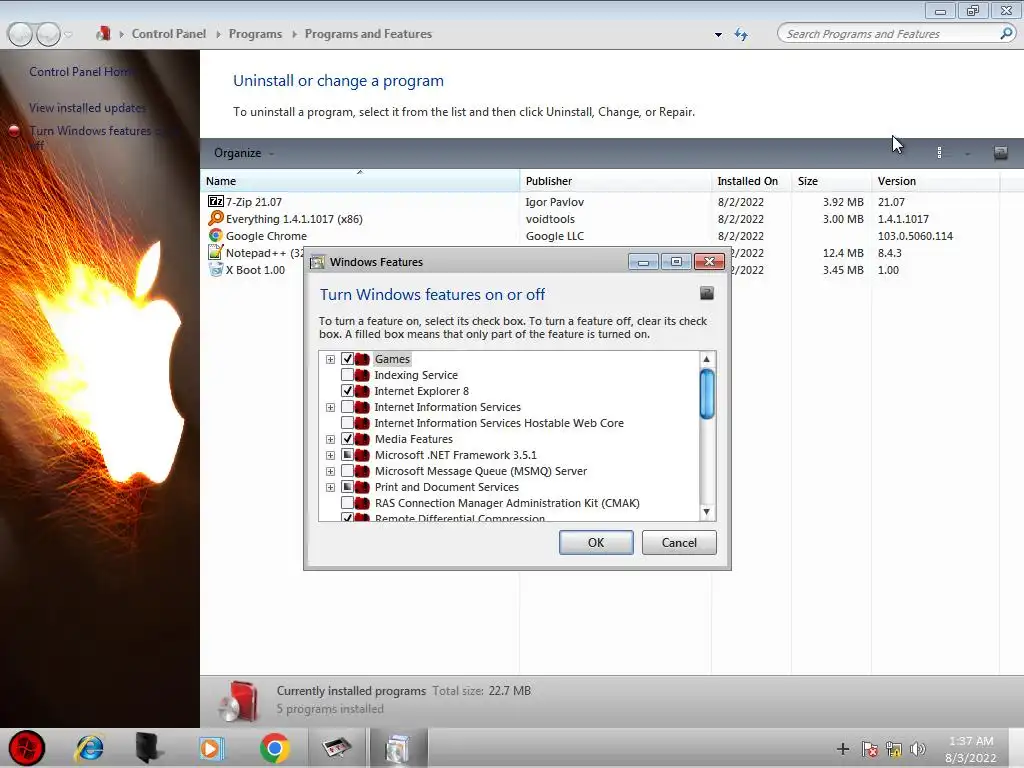
Task: Open View installed updates link
Action: point(88,108)
